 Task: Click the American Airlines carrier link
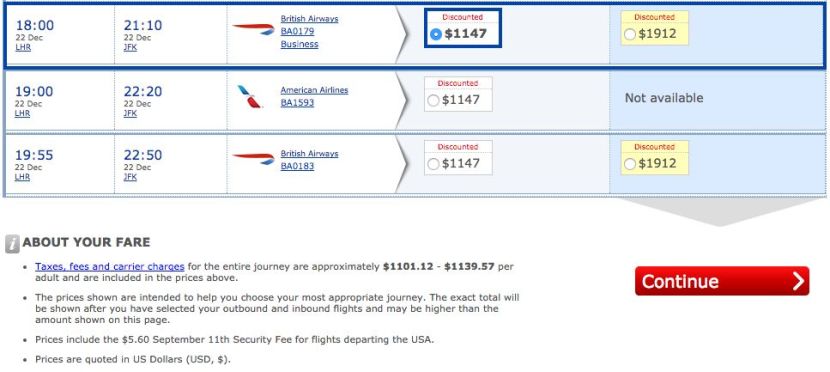[x=314, y=90]
